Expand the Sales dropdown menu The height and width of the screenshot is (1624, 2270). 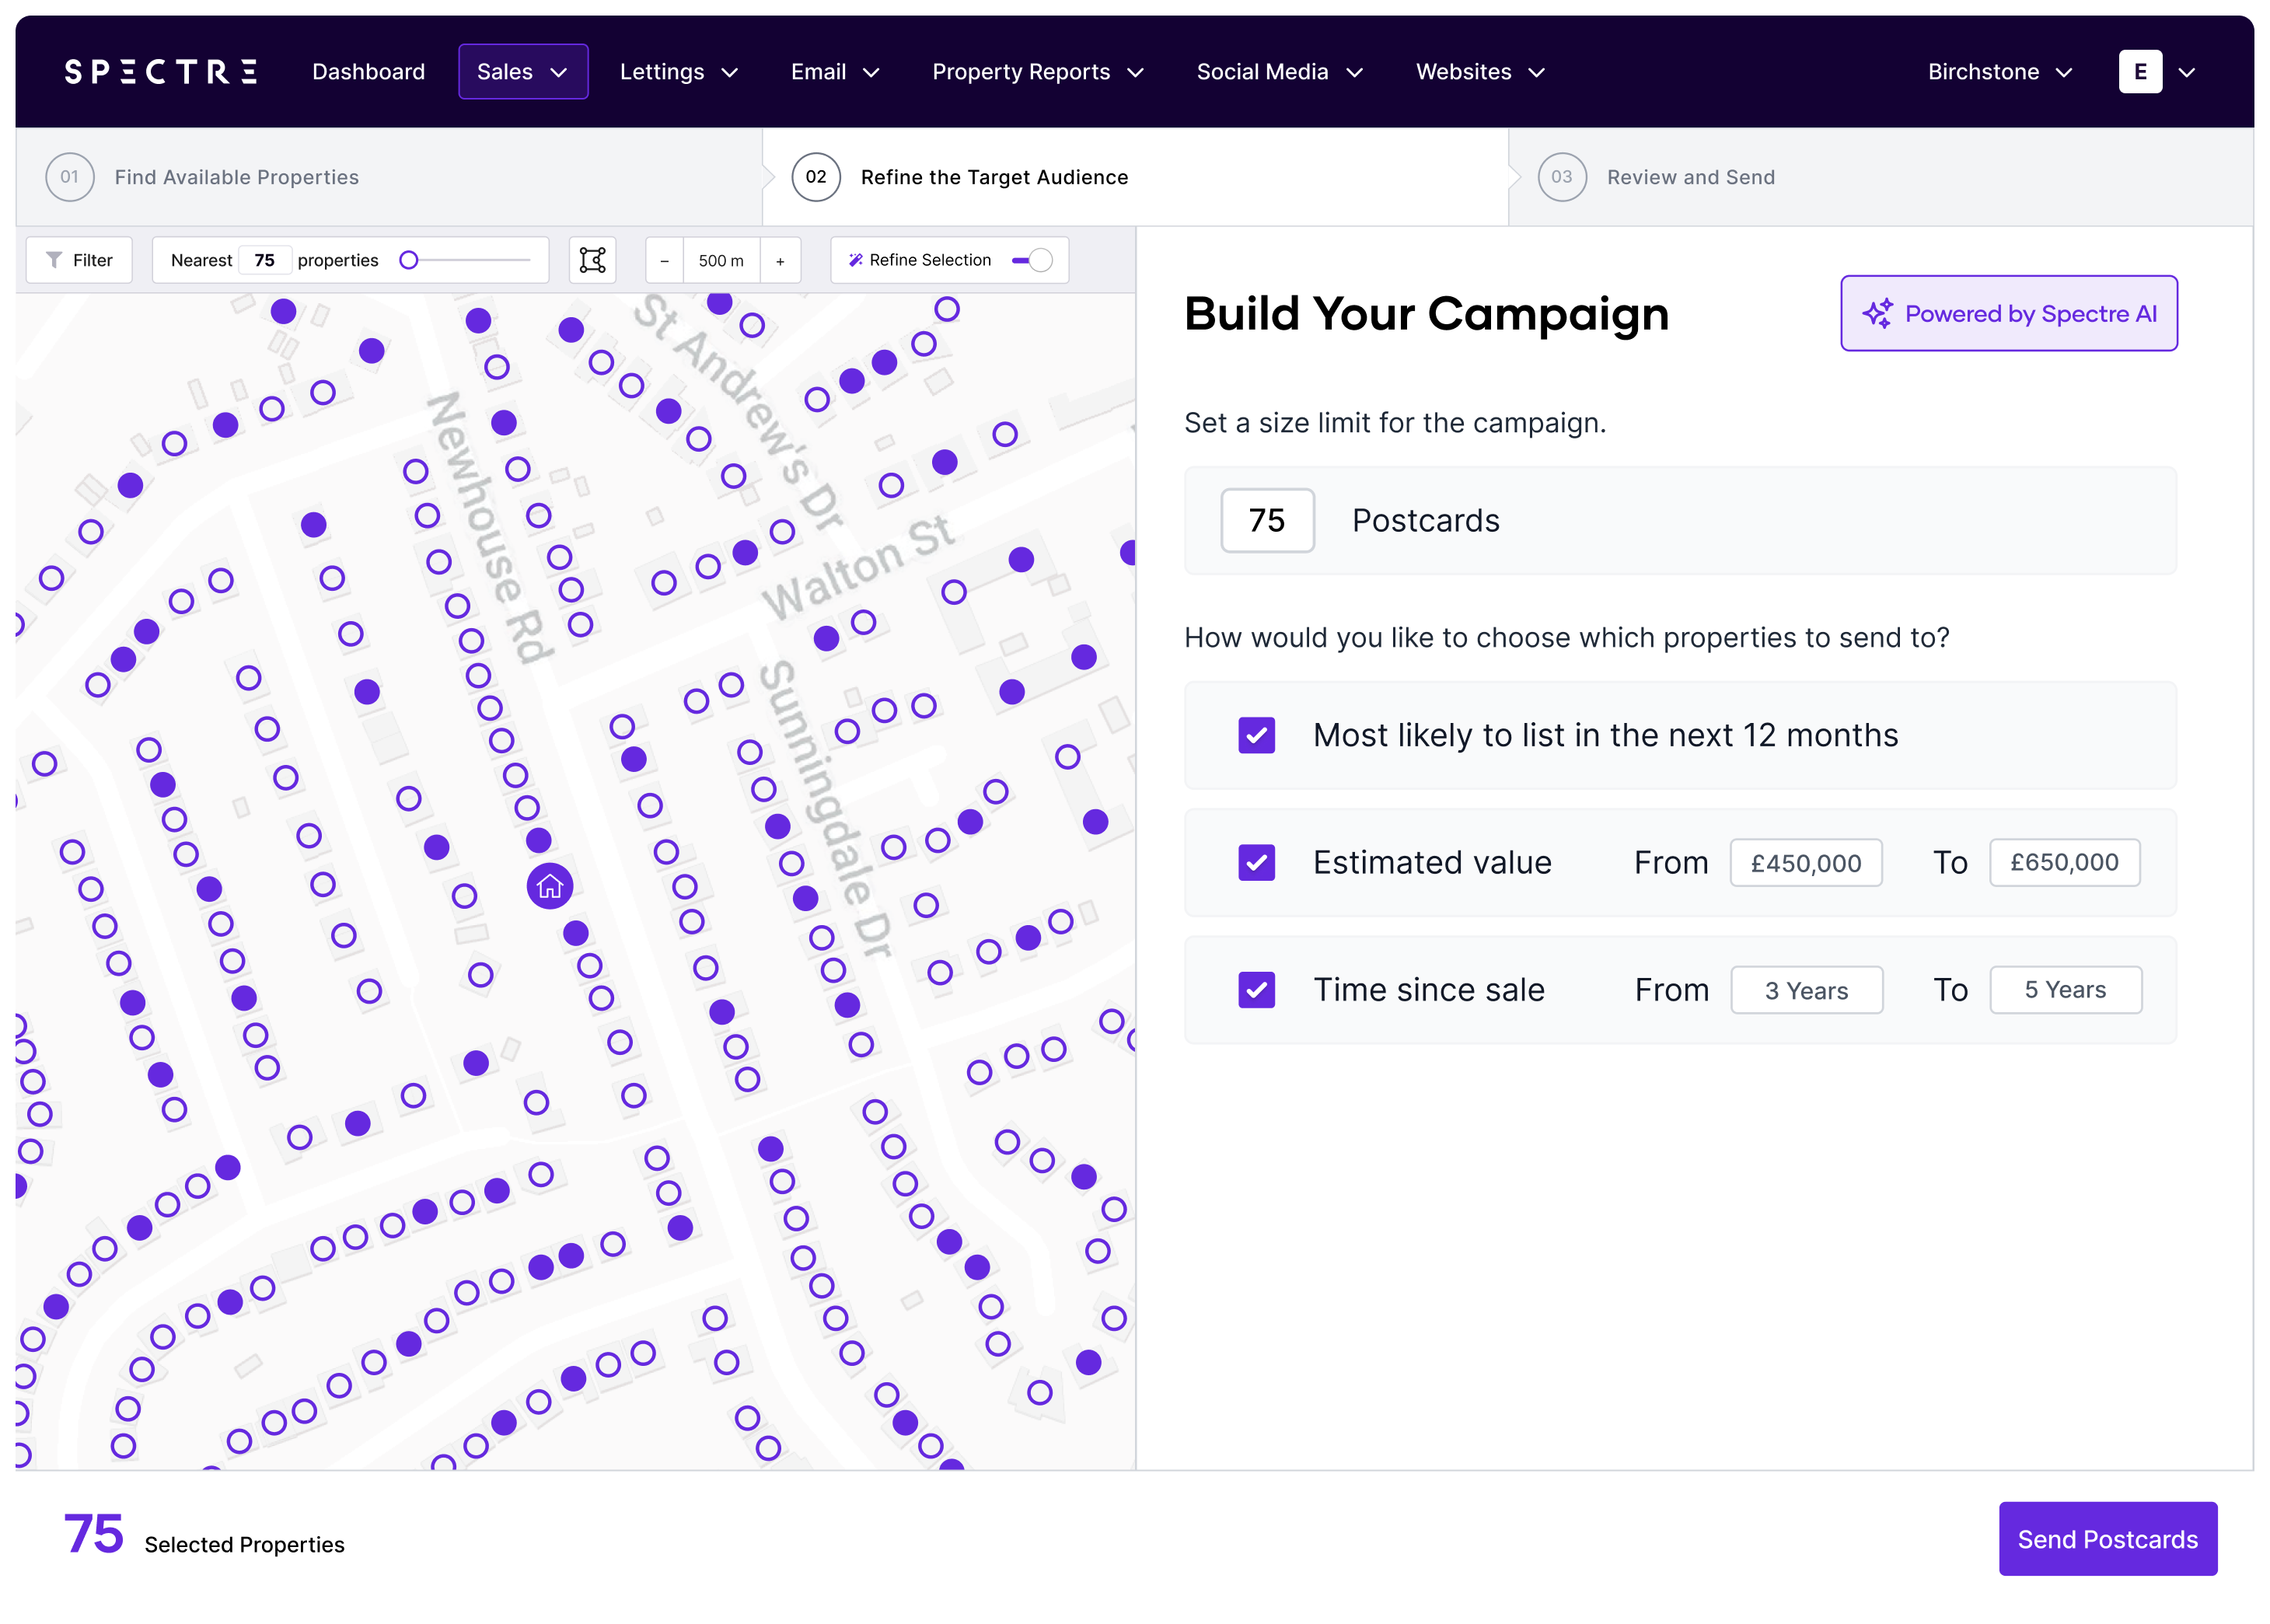click(522, 72)
